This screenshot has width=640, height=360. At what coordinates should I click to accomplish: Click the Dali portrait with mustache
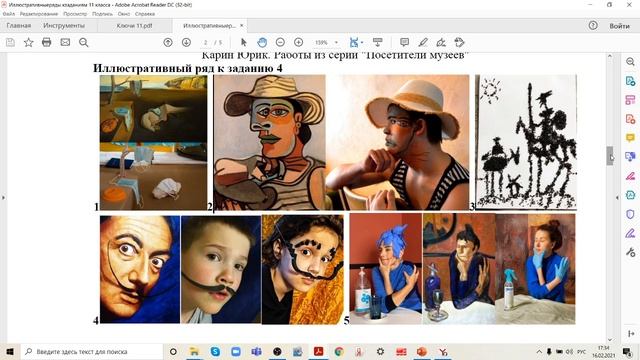(x=140, y=269)
